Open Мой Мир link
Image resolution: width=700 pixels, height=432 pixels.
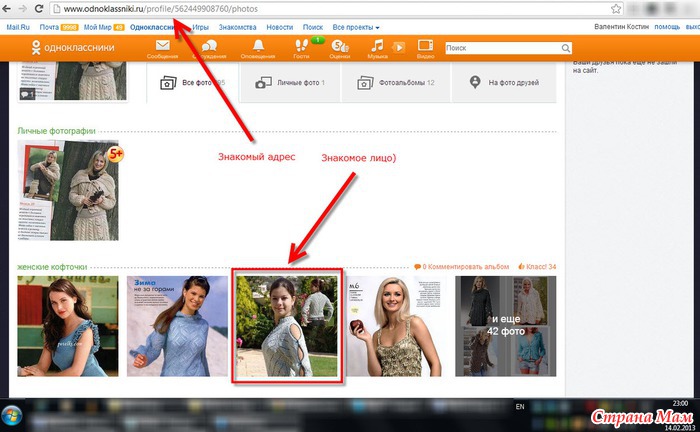[x=97, y=27]
